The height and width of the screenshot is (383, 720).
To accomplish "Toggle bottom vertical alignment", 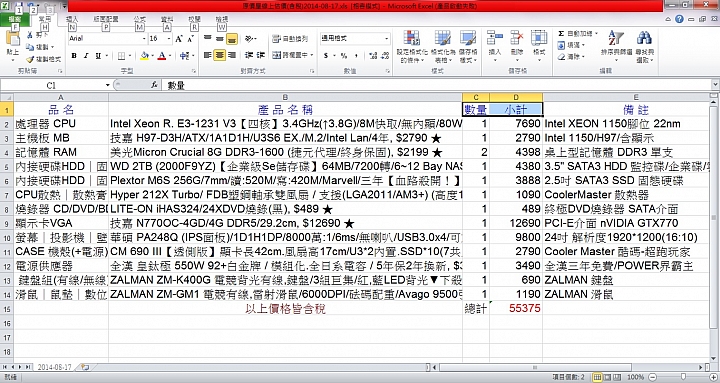I will (232, 39).
